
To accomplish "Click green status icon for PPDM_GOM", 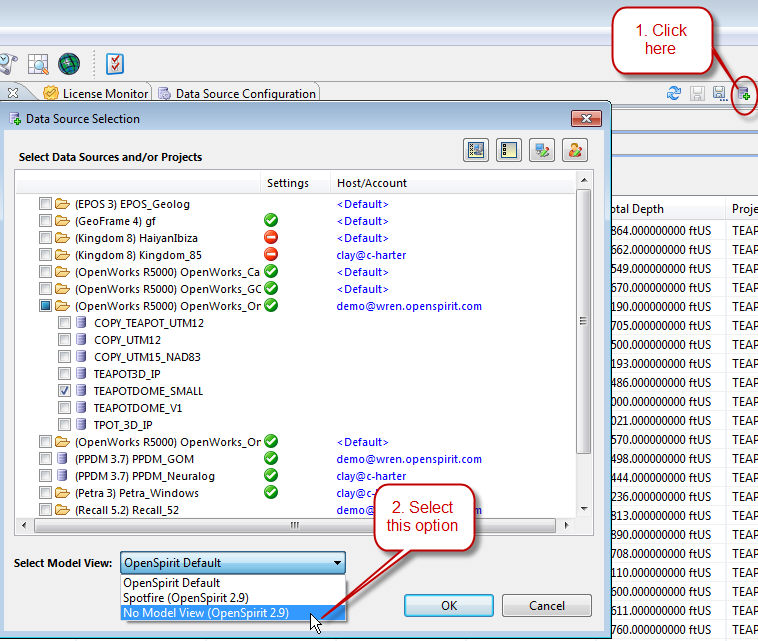I will (x=271, y=458).
